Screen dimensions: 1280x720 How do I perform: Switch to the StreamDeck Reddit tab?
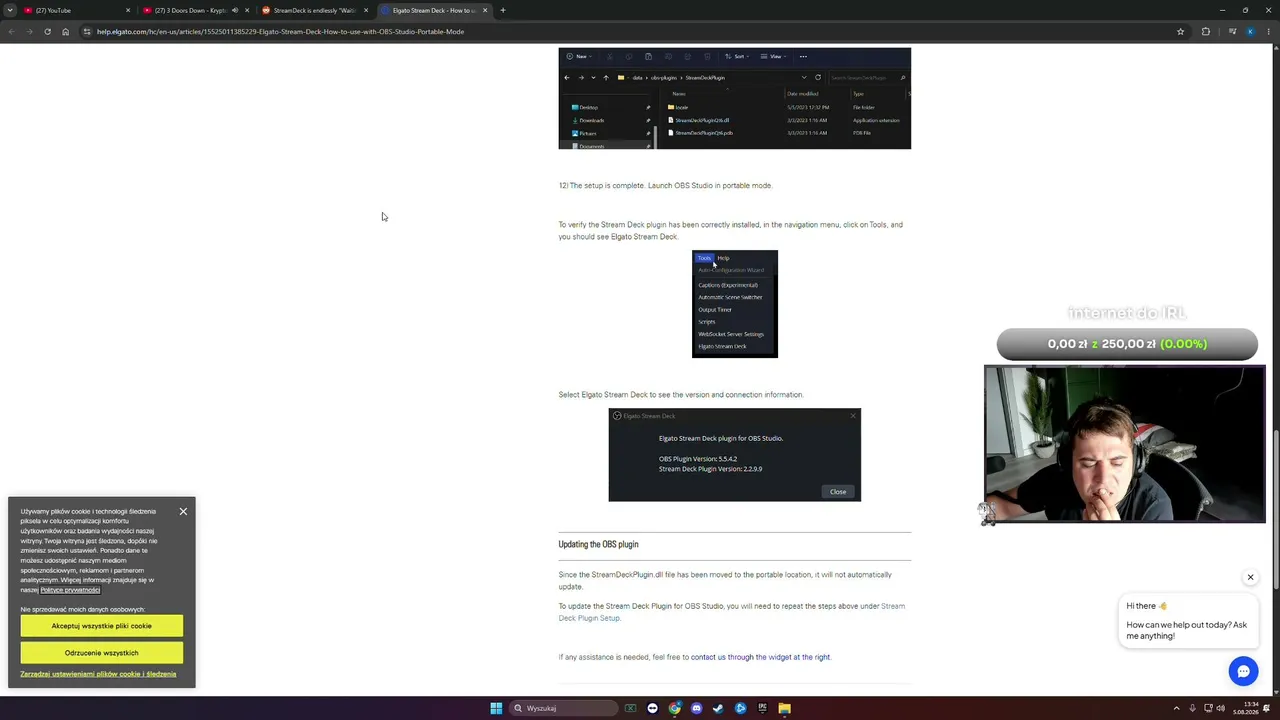click(314, 10)
